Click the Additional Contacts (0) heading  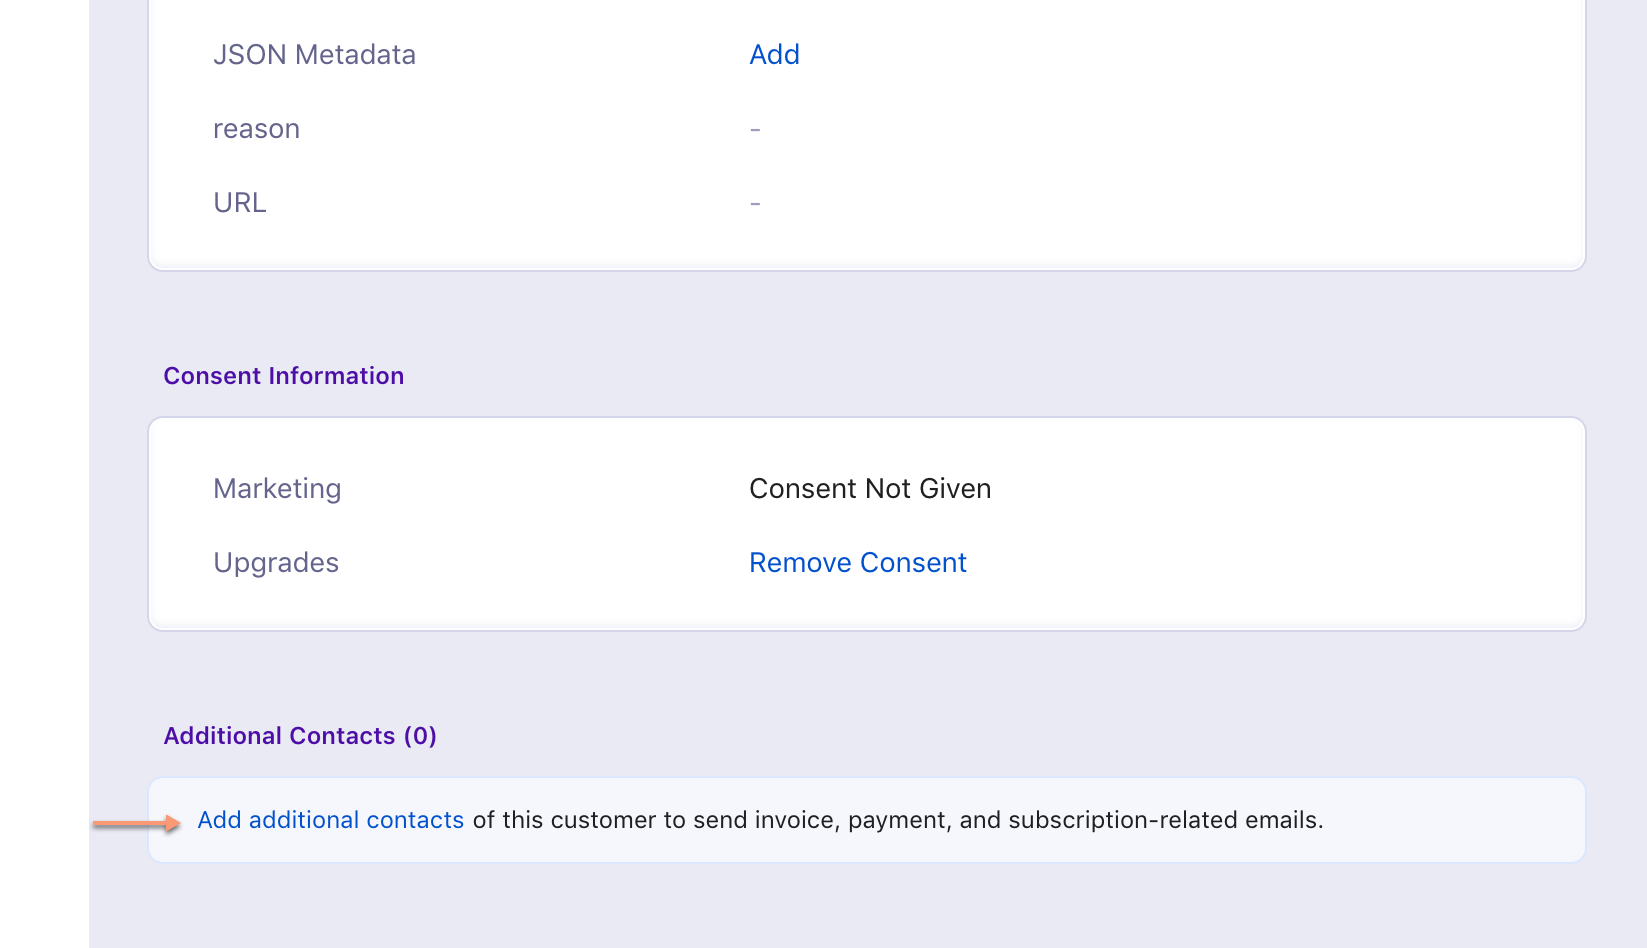pos(300,736)
